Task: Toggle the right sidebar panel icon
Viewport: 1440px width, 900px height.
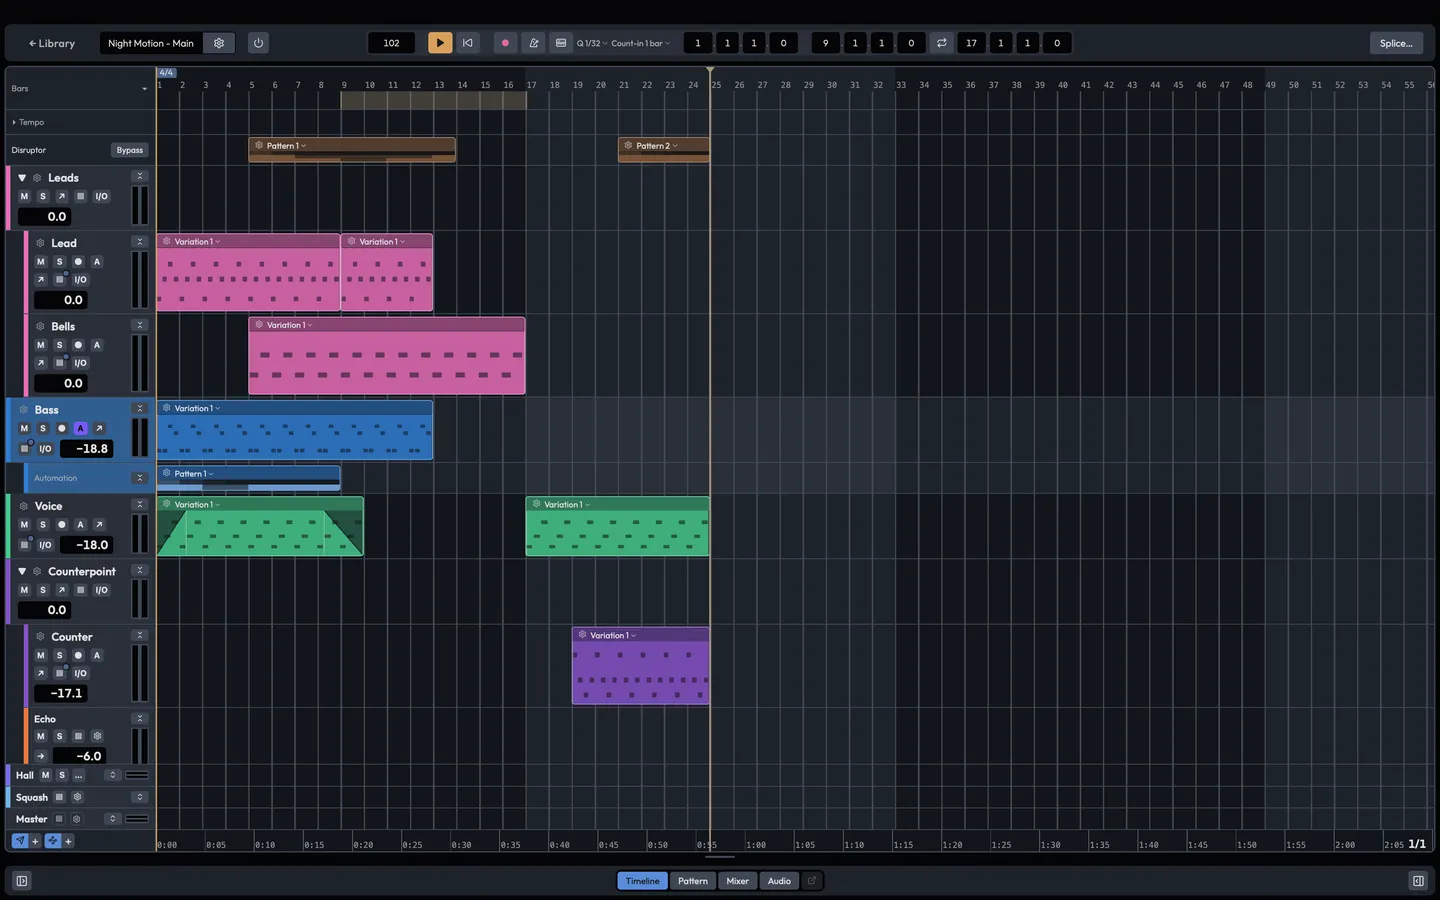Action: point(1418,881)
